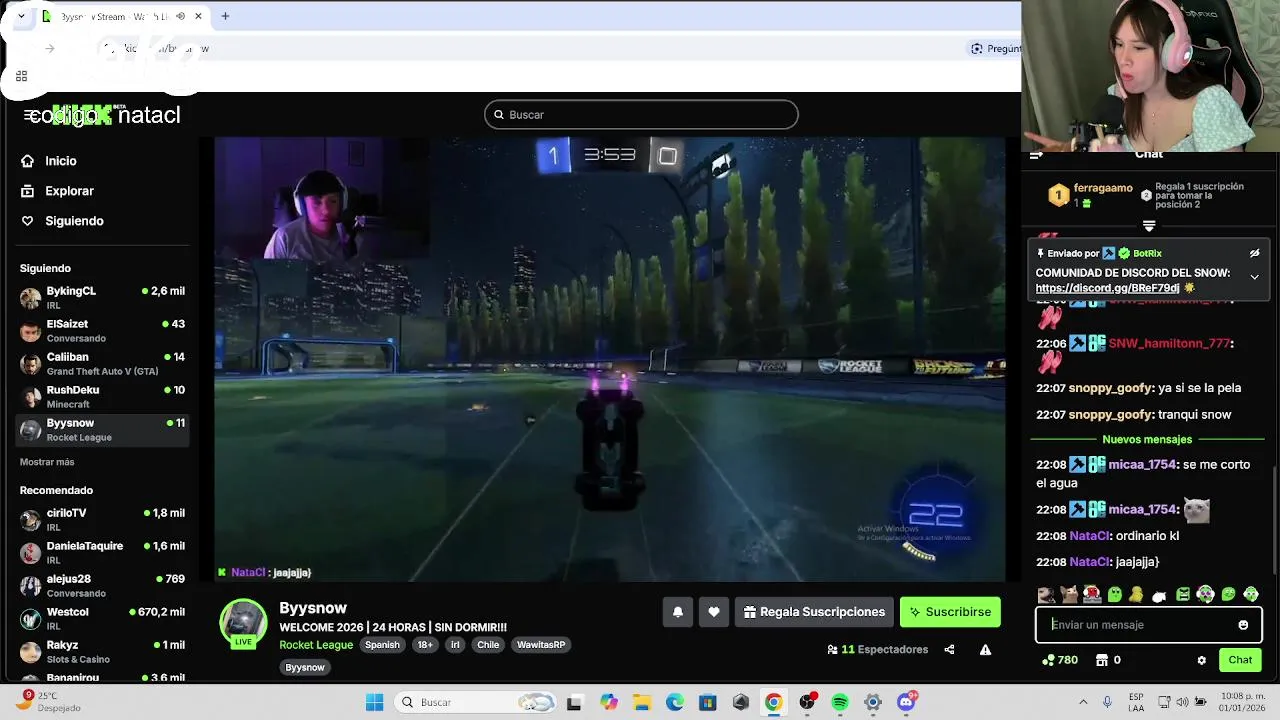Open browser tab list dropdown arrow
This screenshot has height=720, width=1280.
pos(21,16)
